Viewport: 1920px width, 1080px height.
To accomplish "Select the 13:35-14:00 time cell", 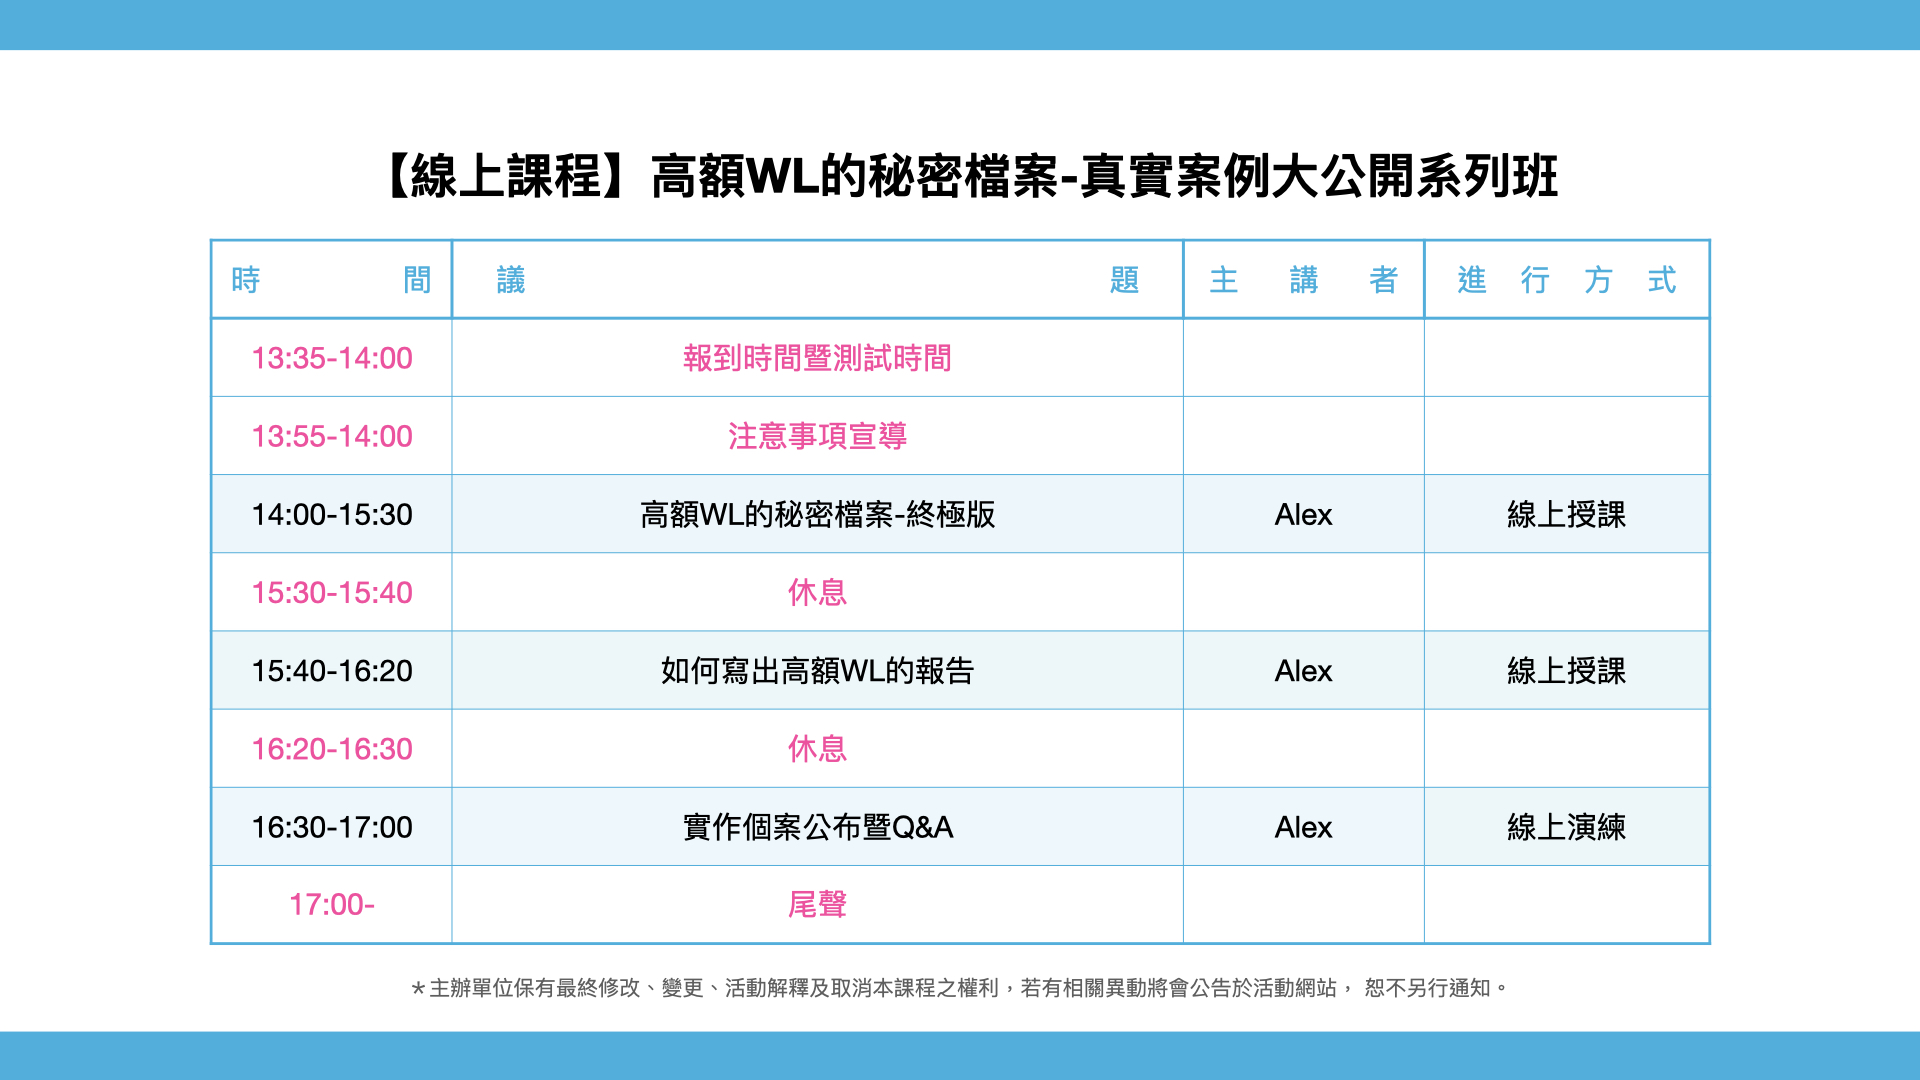I will [331, 358].
